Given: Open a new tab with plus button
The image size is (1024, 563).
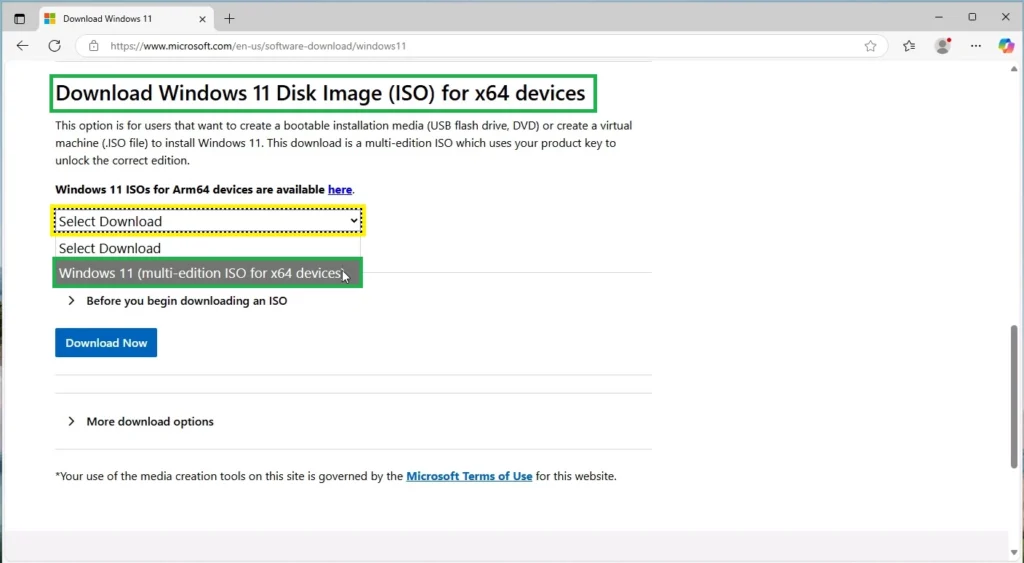Looking at the screenshot, I should (229, 19).
